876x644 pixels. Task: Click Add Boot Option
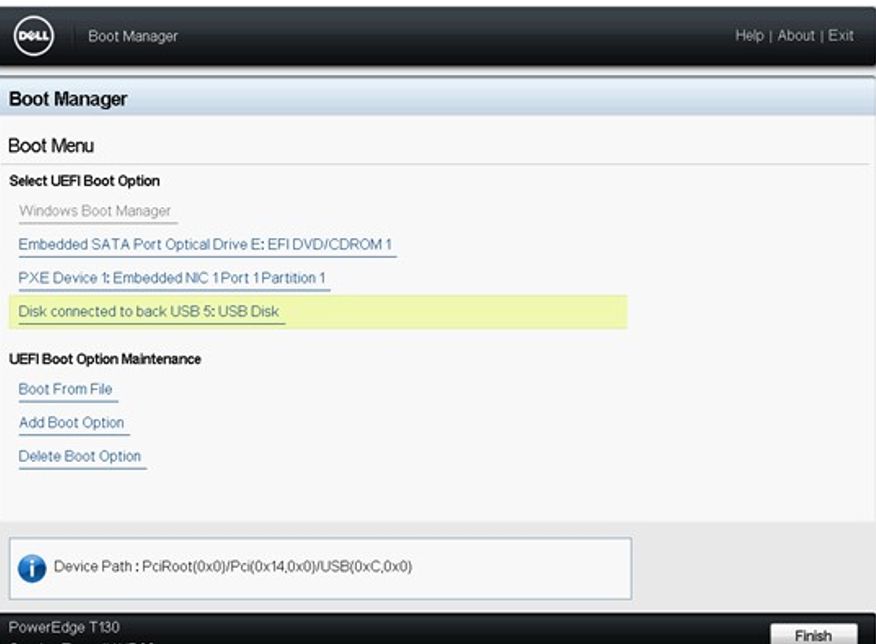pos(72,423)
